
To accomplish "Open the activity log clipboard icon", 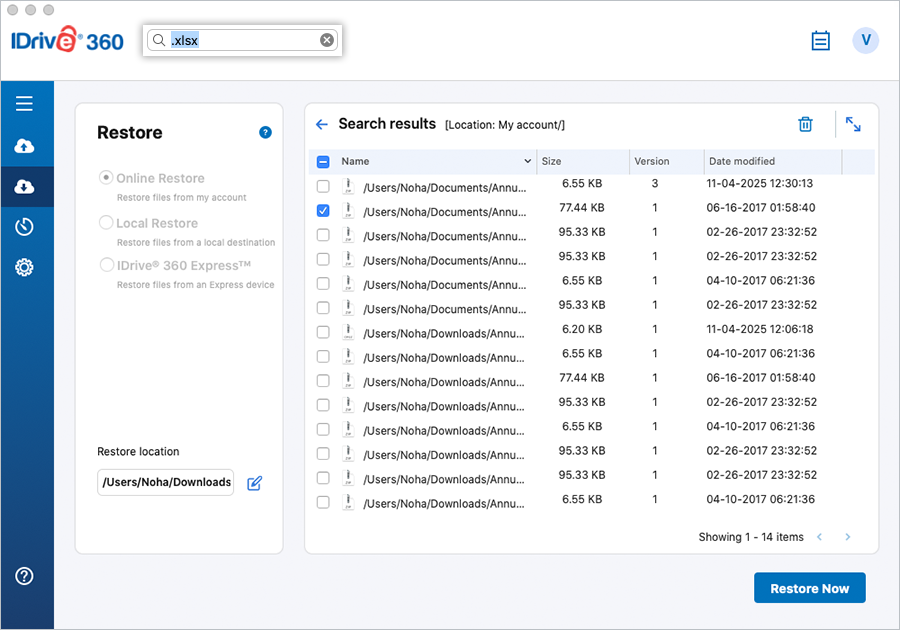I will point(821,41).
